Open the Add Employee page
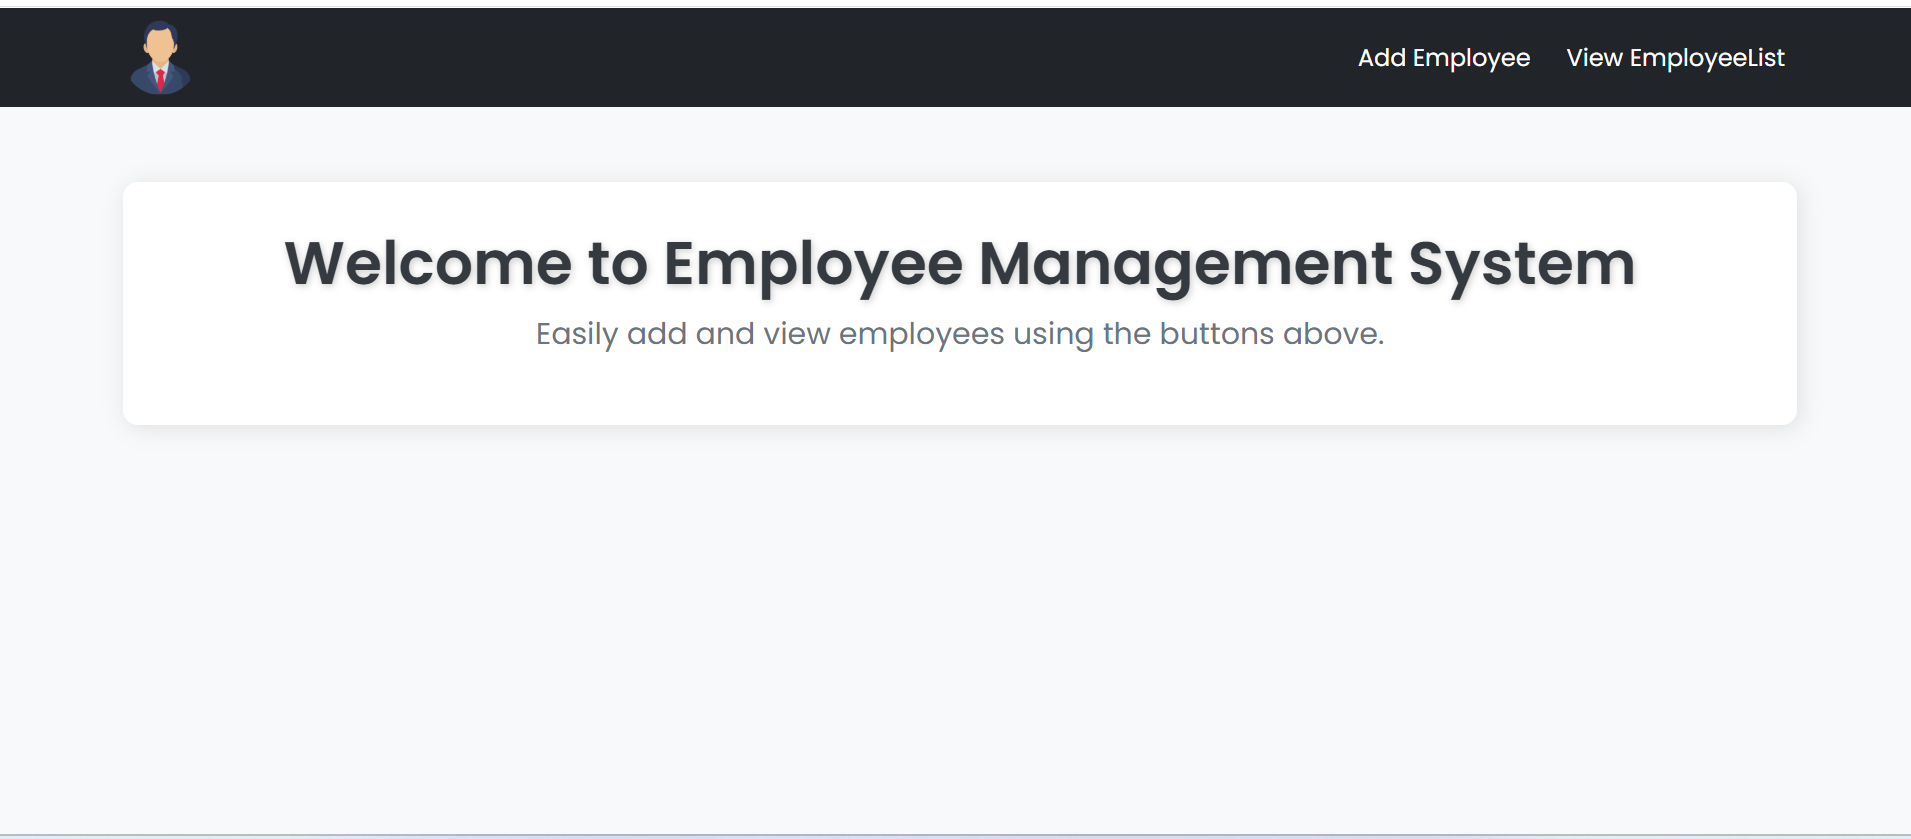The height and width of the screenshot is (839, 1911). [x=1443, y=58]
